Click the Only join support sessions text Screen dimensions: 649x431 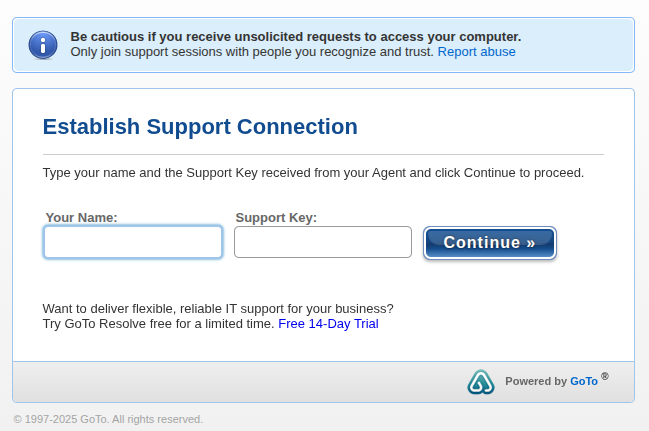point(252,52)
